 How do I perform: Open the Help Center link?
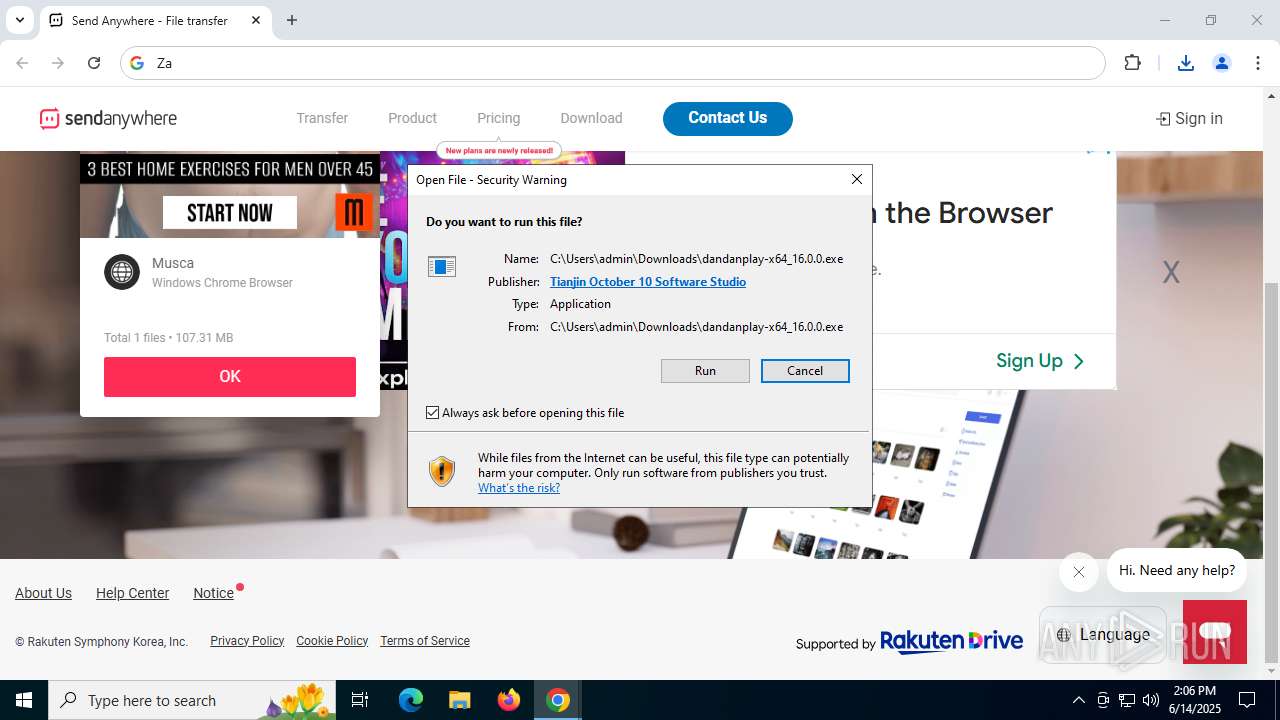point(132,593)
